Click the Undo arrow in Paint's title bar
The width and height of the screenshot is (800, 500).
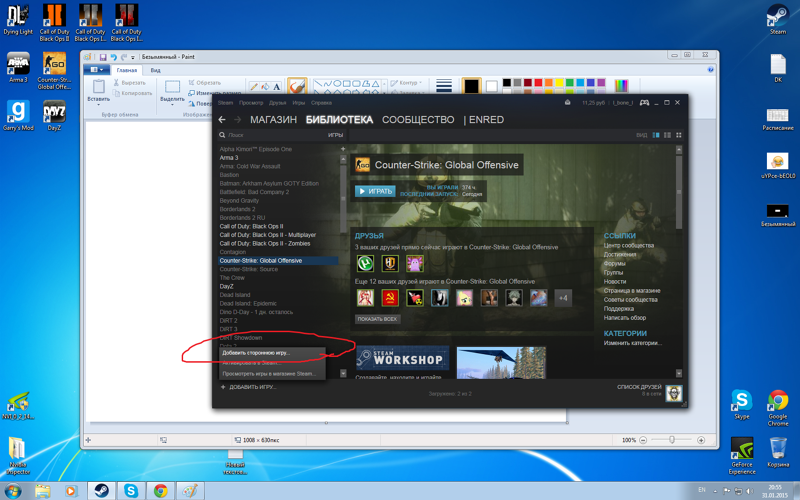coord(114,57)
